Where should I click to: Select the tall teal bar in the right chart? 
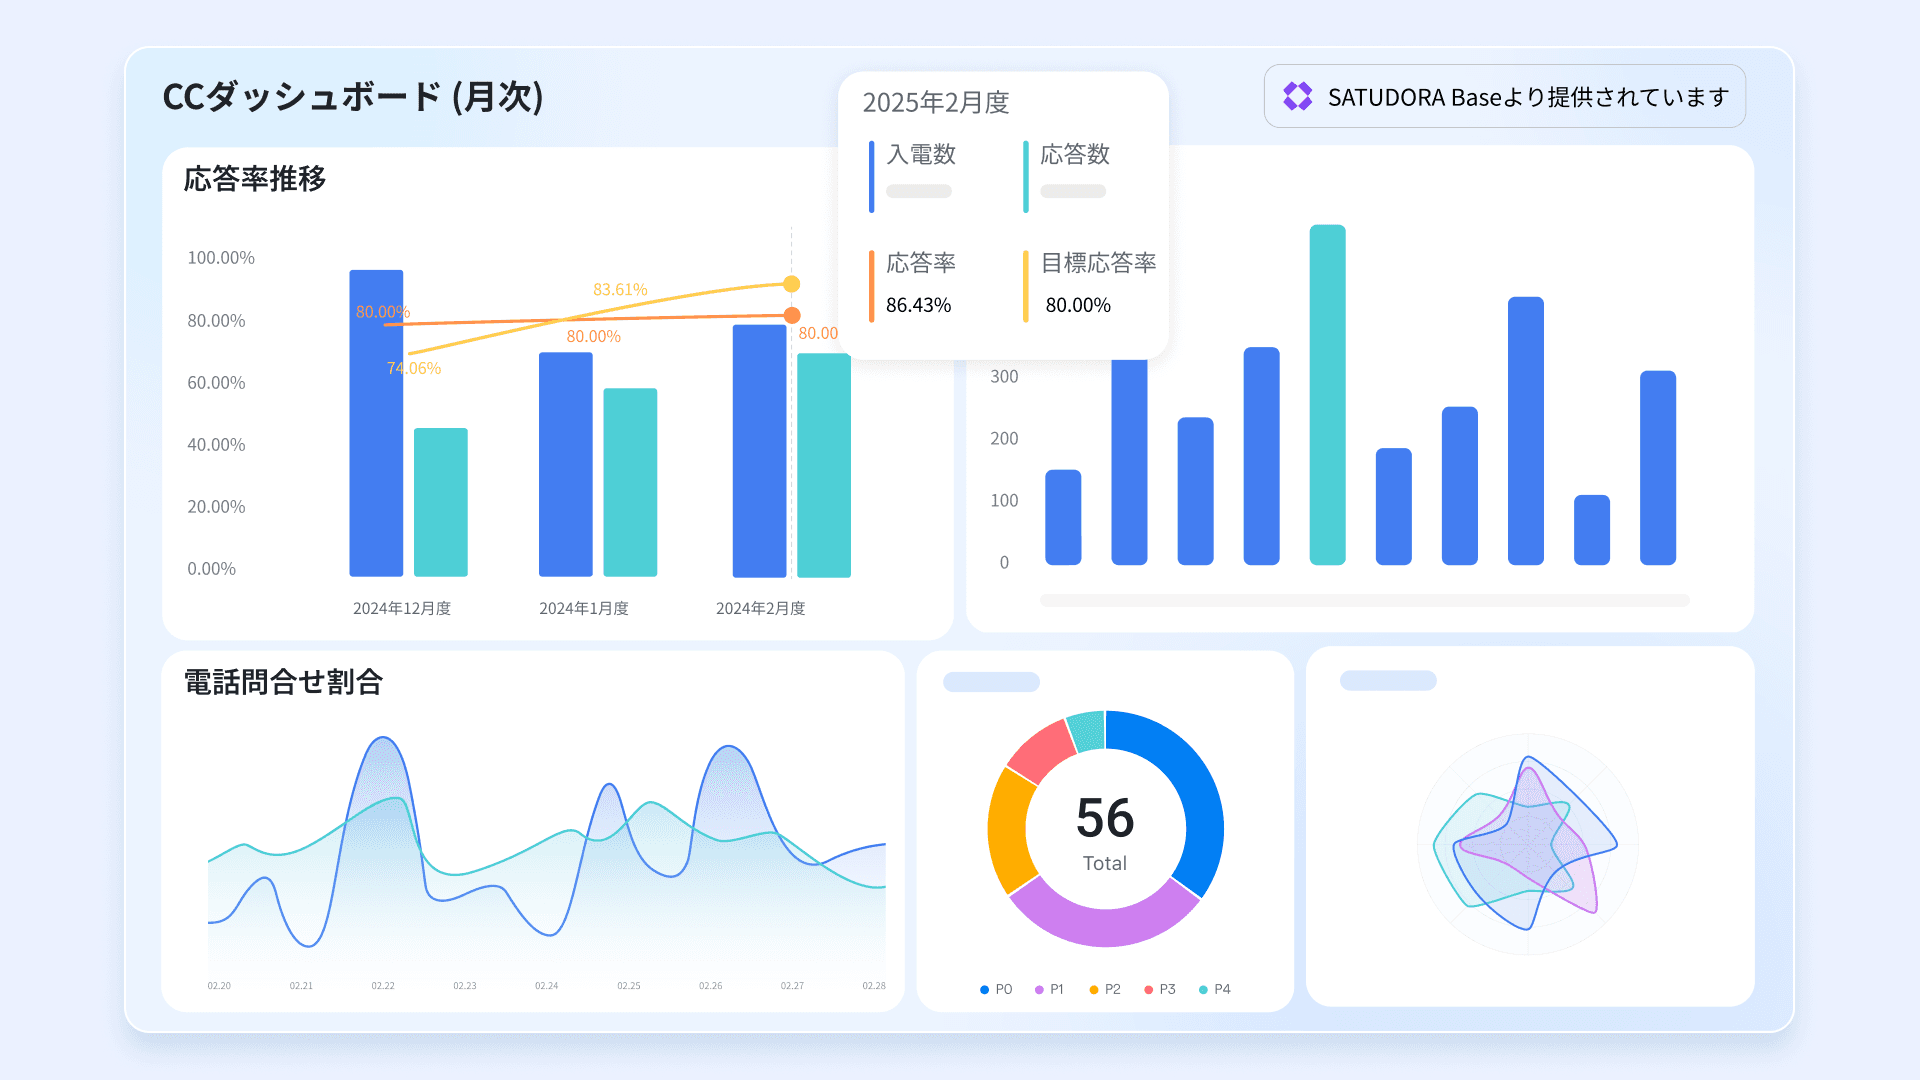pyautogui.click(x=1327, y=395)
